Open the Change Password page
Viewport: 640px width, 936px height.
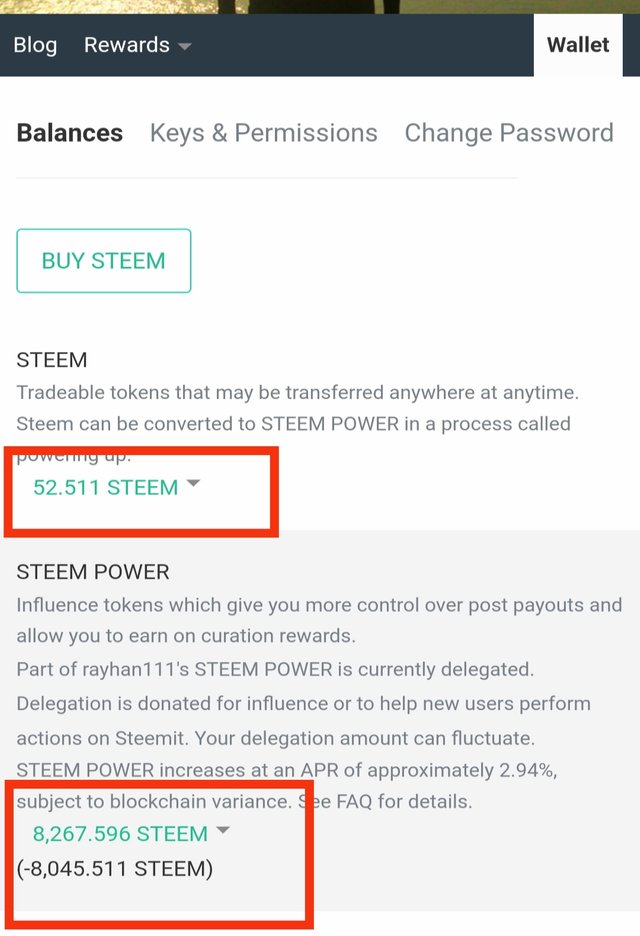509,133
